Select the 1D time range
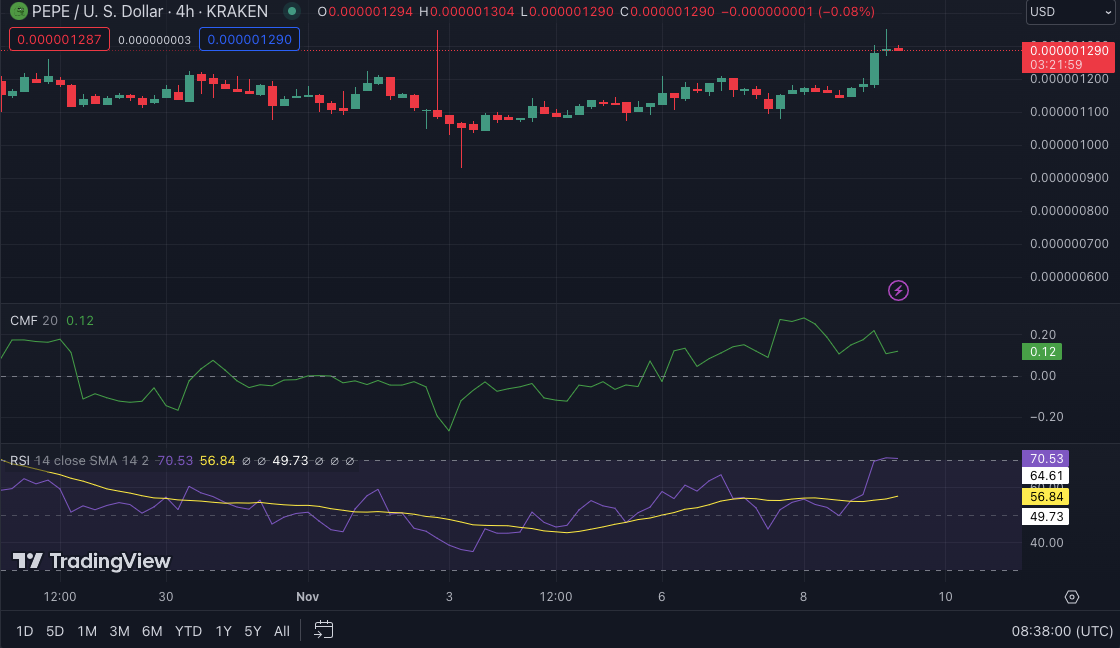 [24, 631]
